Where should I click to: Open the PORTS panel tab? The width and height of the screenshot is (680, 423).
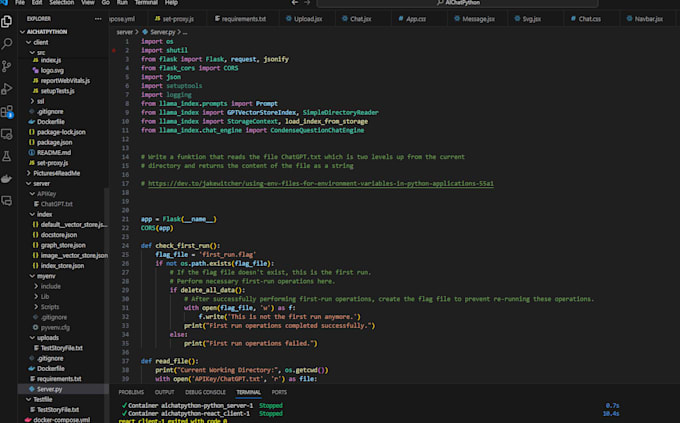pyautogui.click(x=279, y=392)
